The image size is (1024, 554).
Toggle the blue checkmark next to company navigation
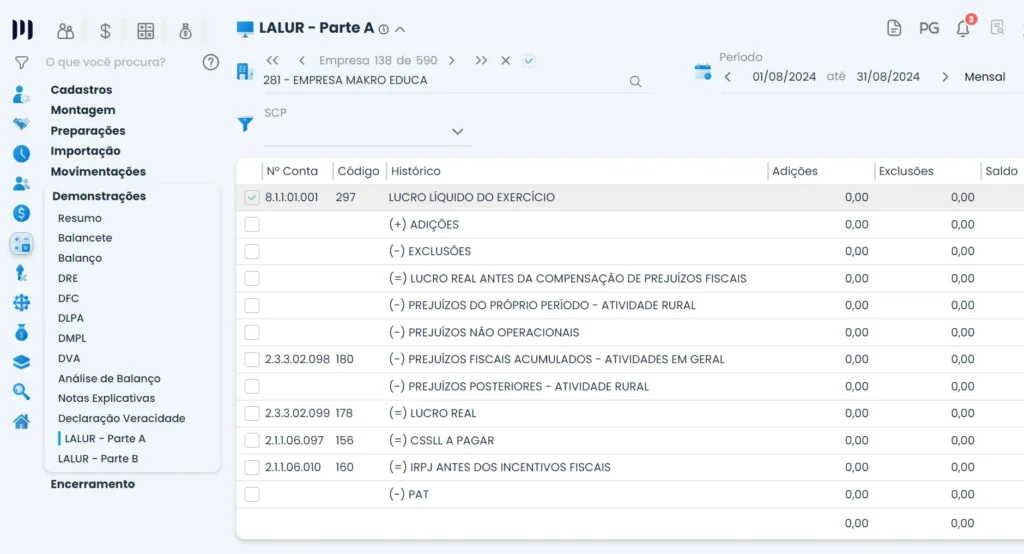(x=529, y=61)
